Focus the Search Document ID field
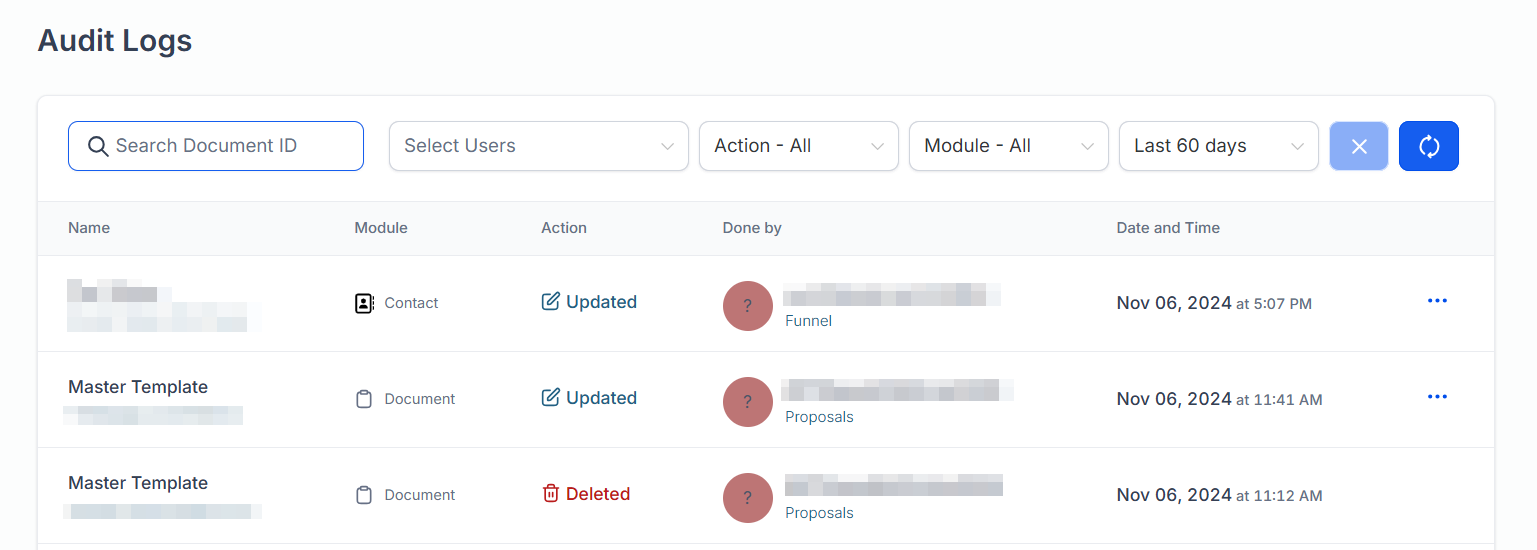1537x550 pixels. 230,146
